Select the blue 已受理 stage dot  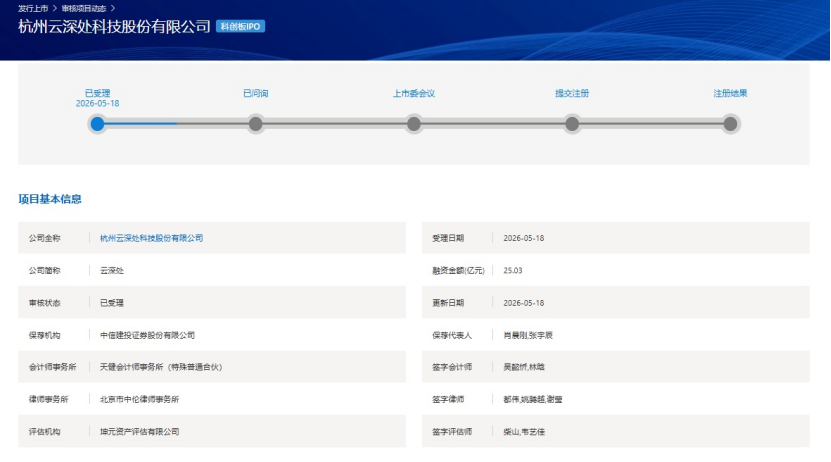pos(98,124)
